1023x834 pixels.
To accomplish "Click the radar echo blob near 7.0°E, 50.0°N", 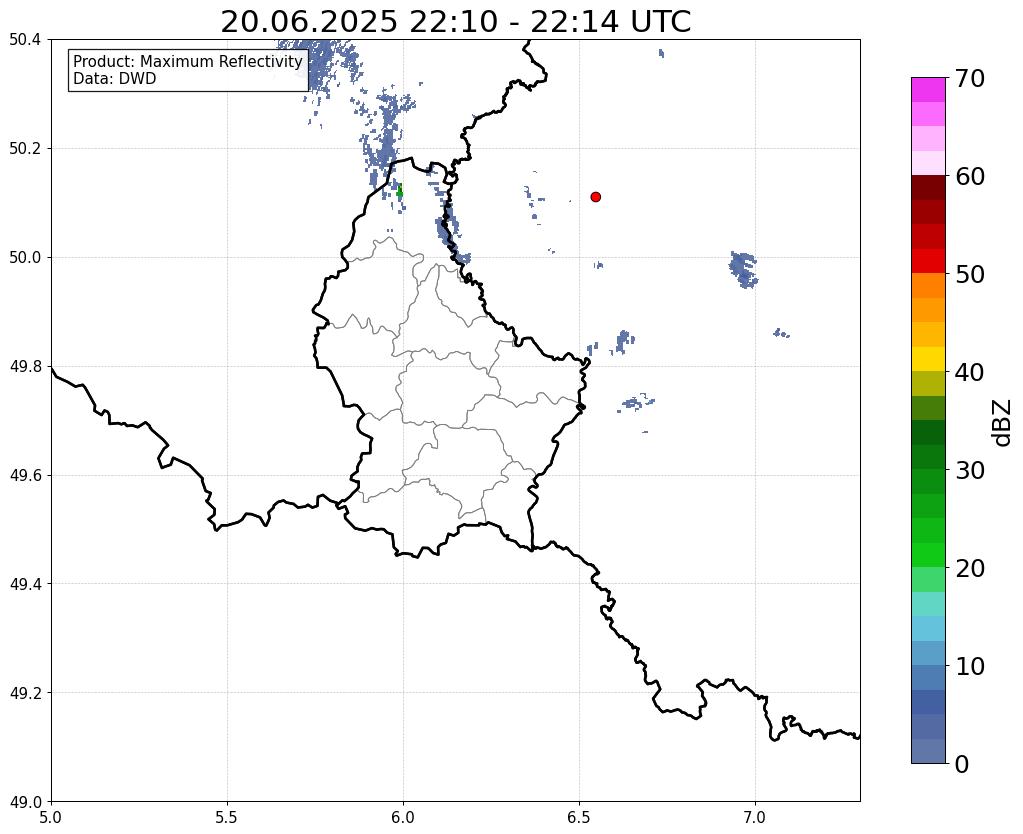I will tap(744, 269).
